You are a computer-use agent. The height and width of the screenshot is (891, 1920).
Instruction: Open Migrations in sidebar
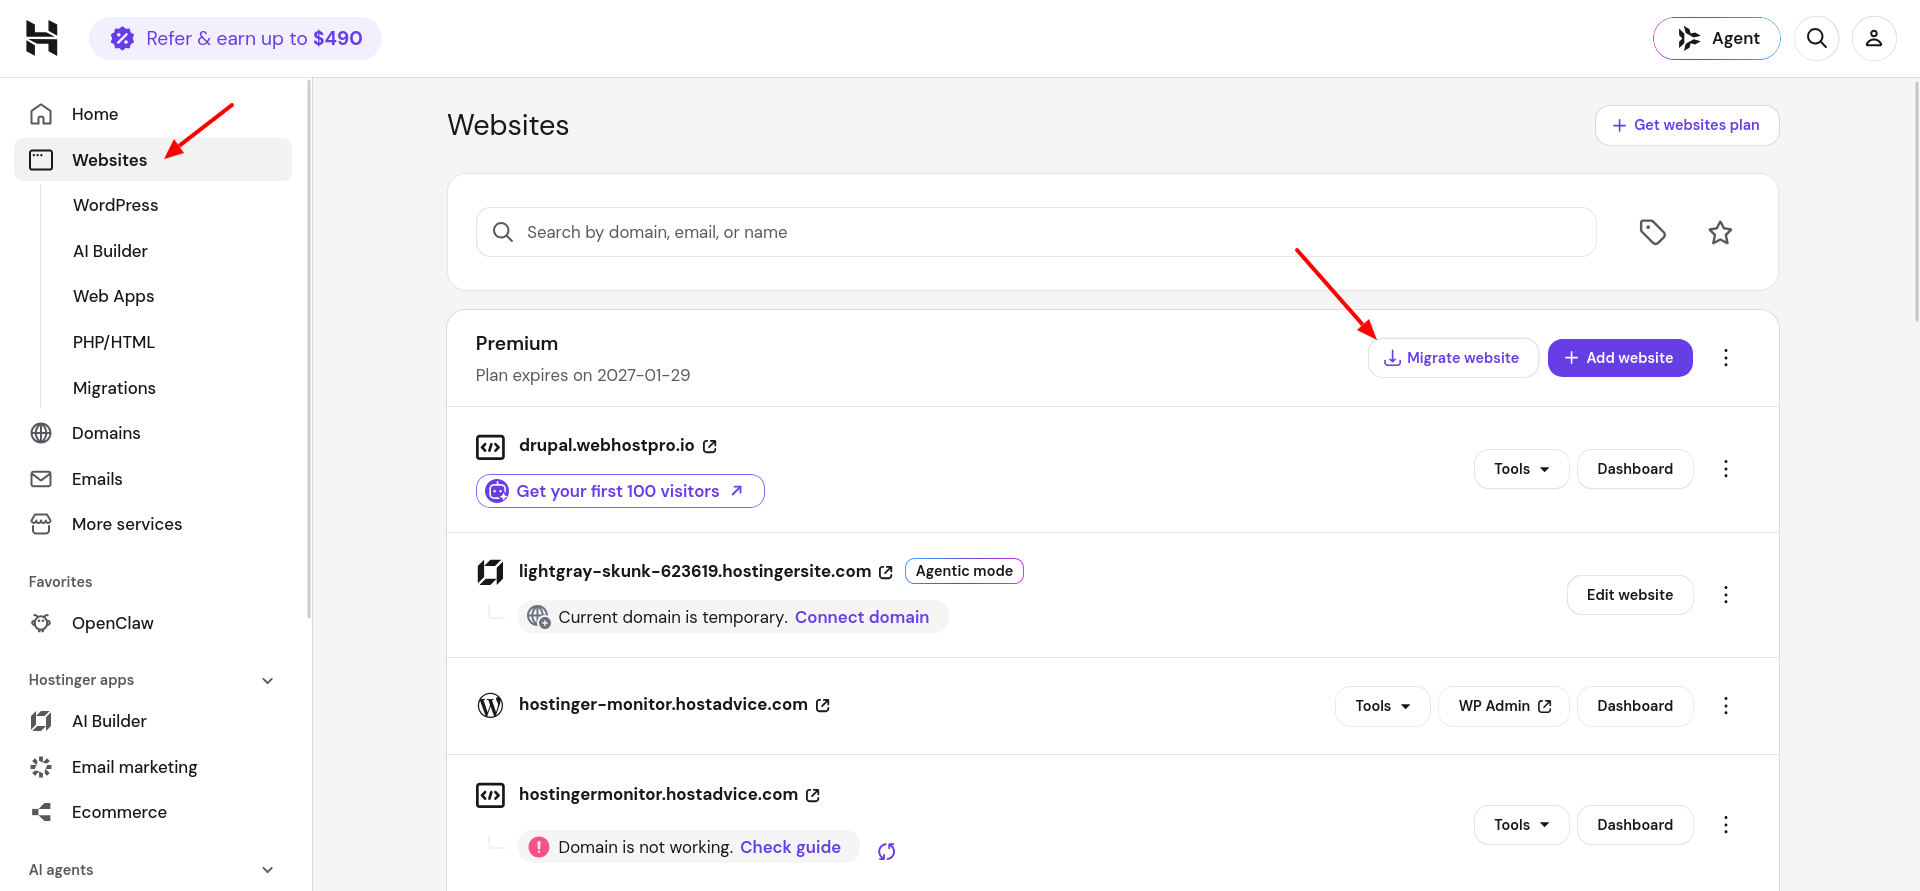[114, 388]
